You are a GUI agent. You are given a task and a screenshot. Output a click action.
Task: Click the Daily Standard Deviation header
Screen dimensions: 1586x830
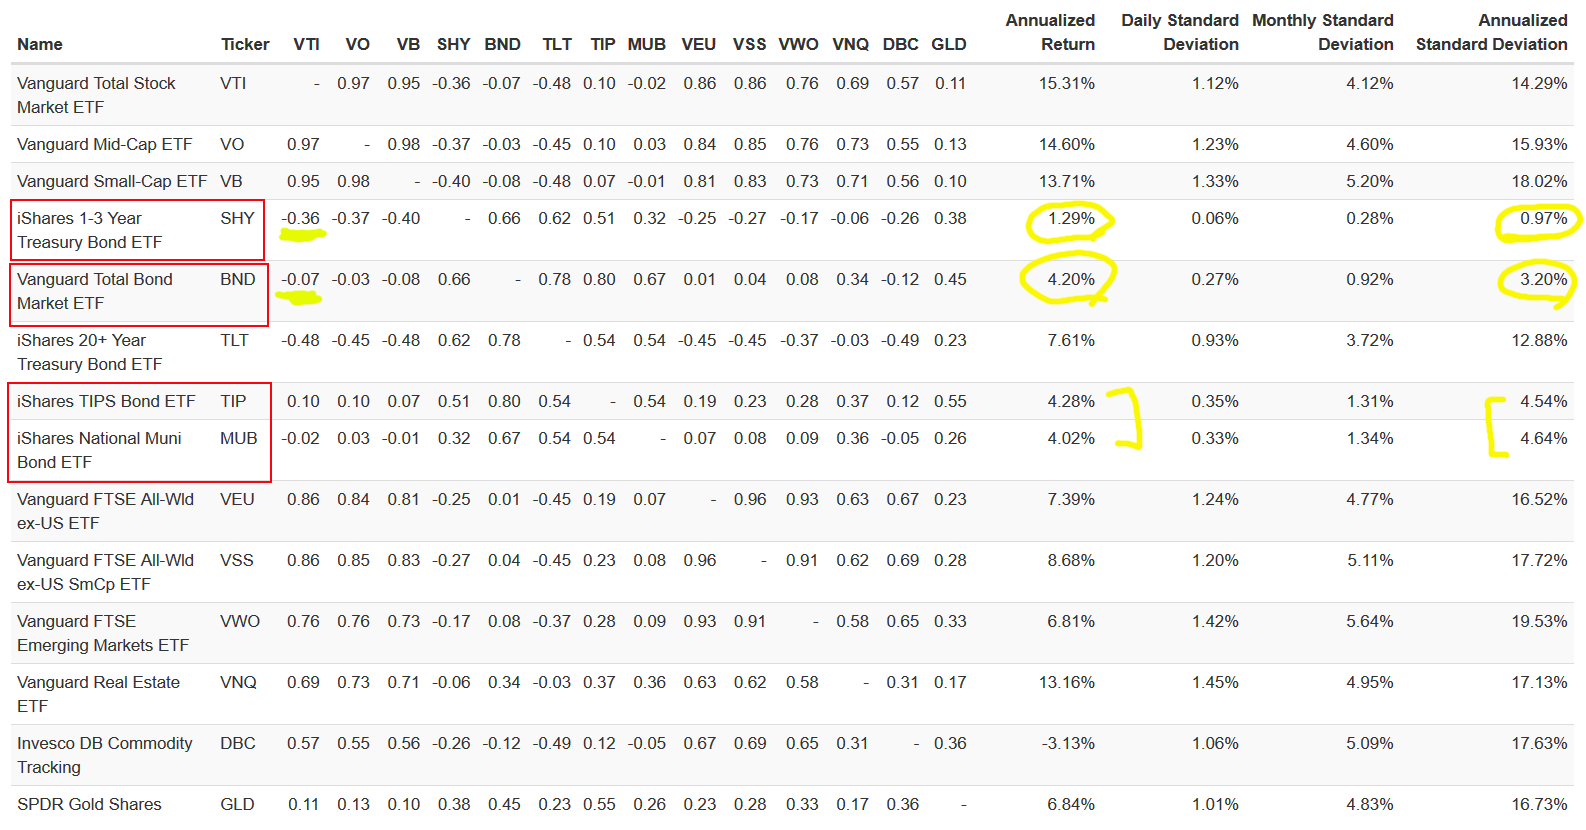pyautogui.click(x=1180, y=32)
